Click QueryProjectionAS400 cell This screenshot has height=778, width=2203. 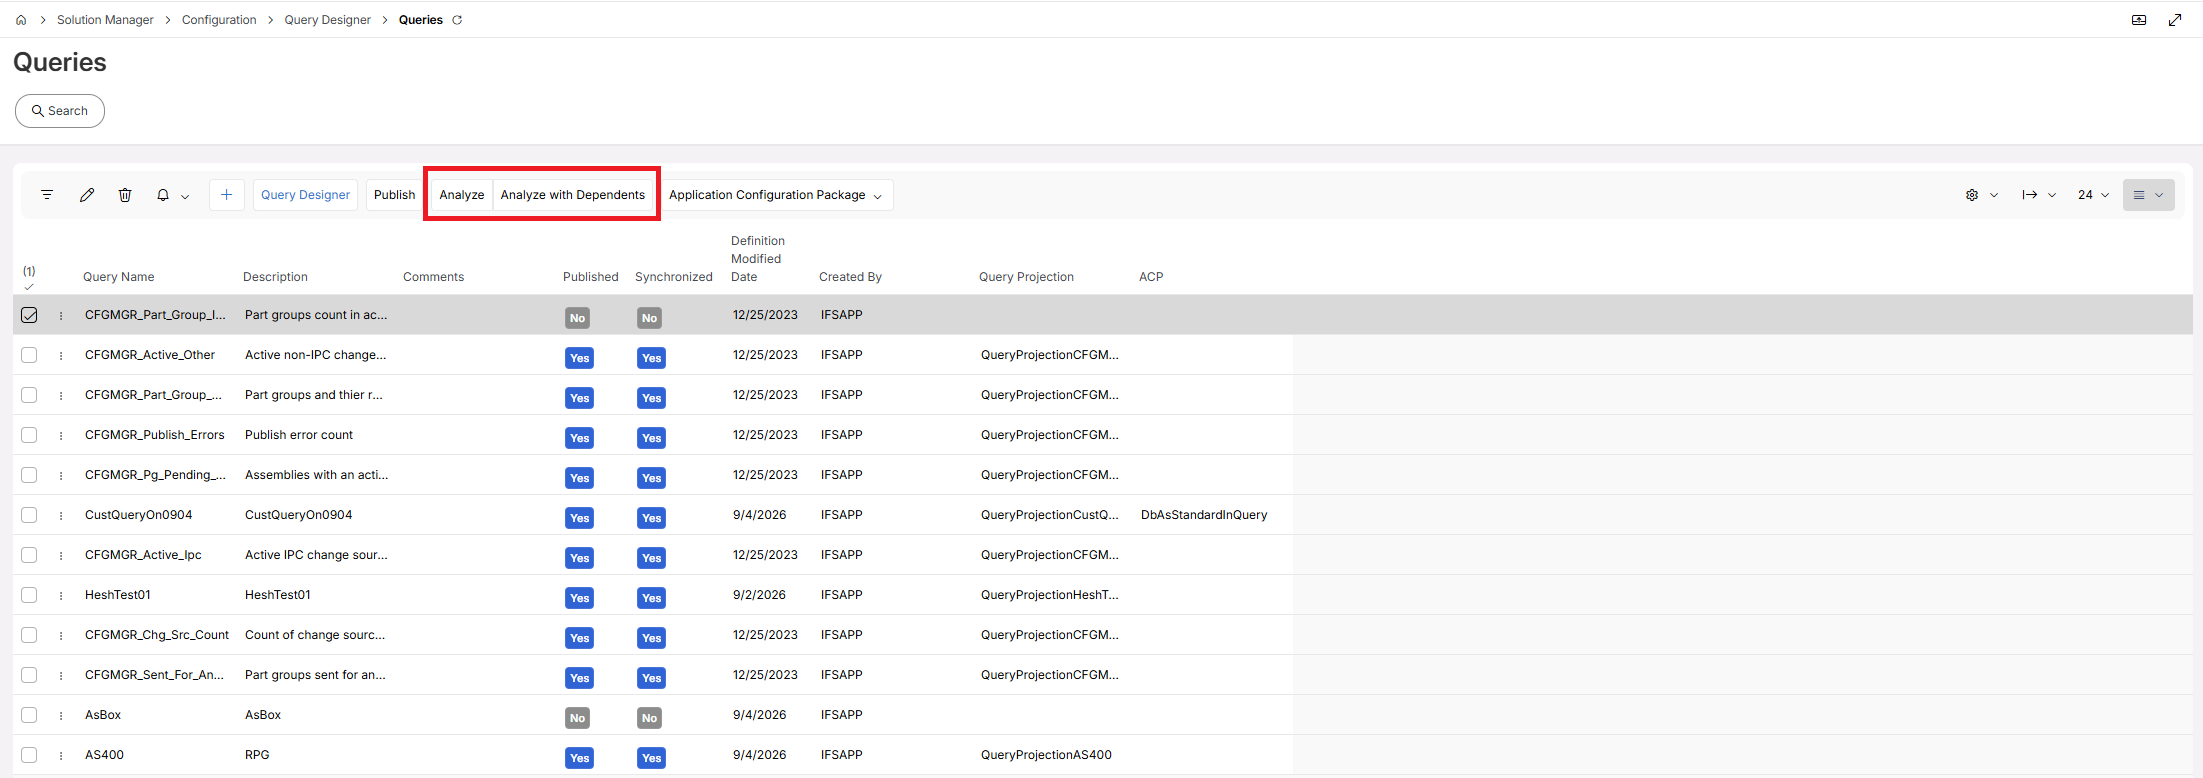point(1046,755)
